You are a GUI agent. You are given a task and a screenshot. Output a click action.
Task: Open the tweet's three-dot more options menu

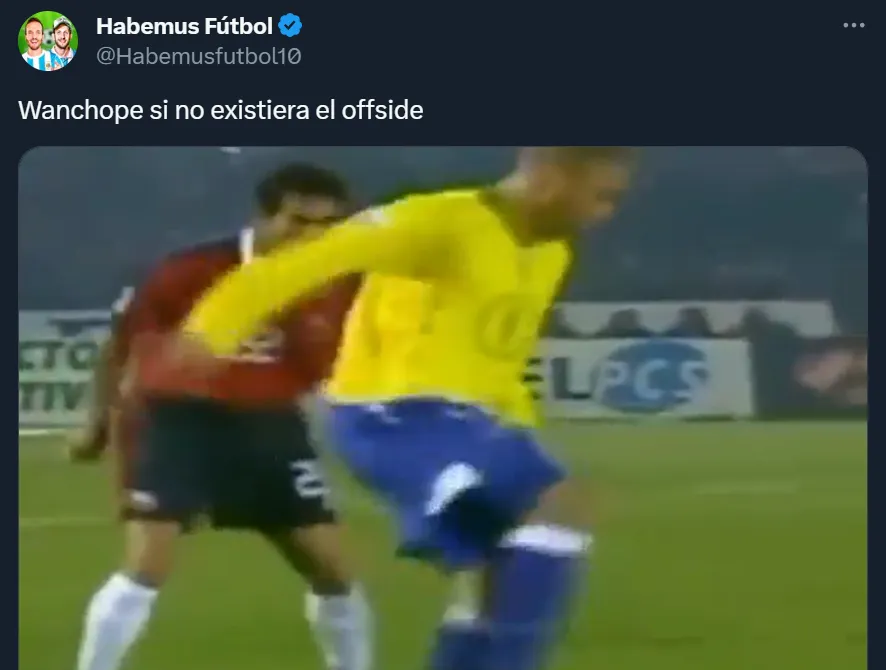(x=853, y=25)
